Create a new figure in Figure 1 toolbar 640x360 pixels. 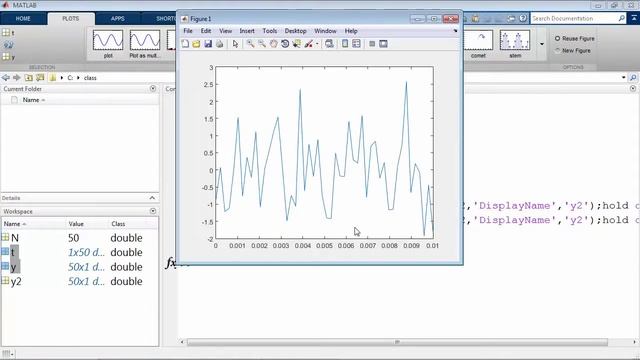[185, 44]
